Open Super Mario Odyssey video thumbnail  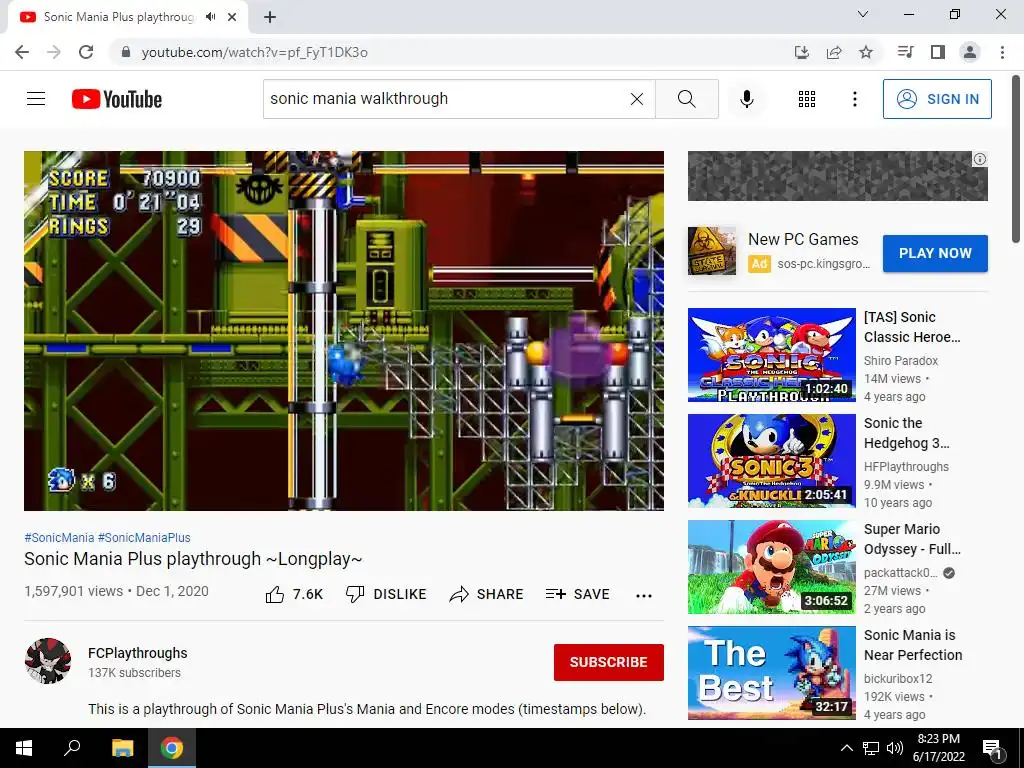tap(772, 567)
